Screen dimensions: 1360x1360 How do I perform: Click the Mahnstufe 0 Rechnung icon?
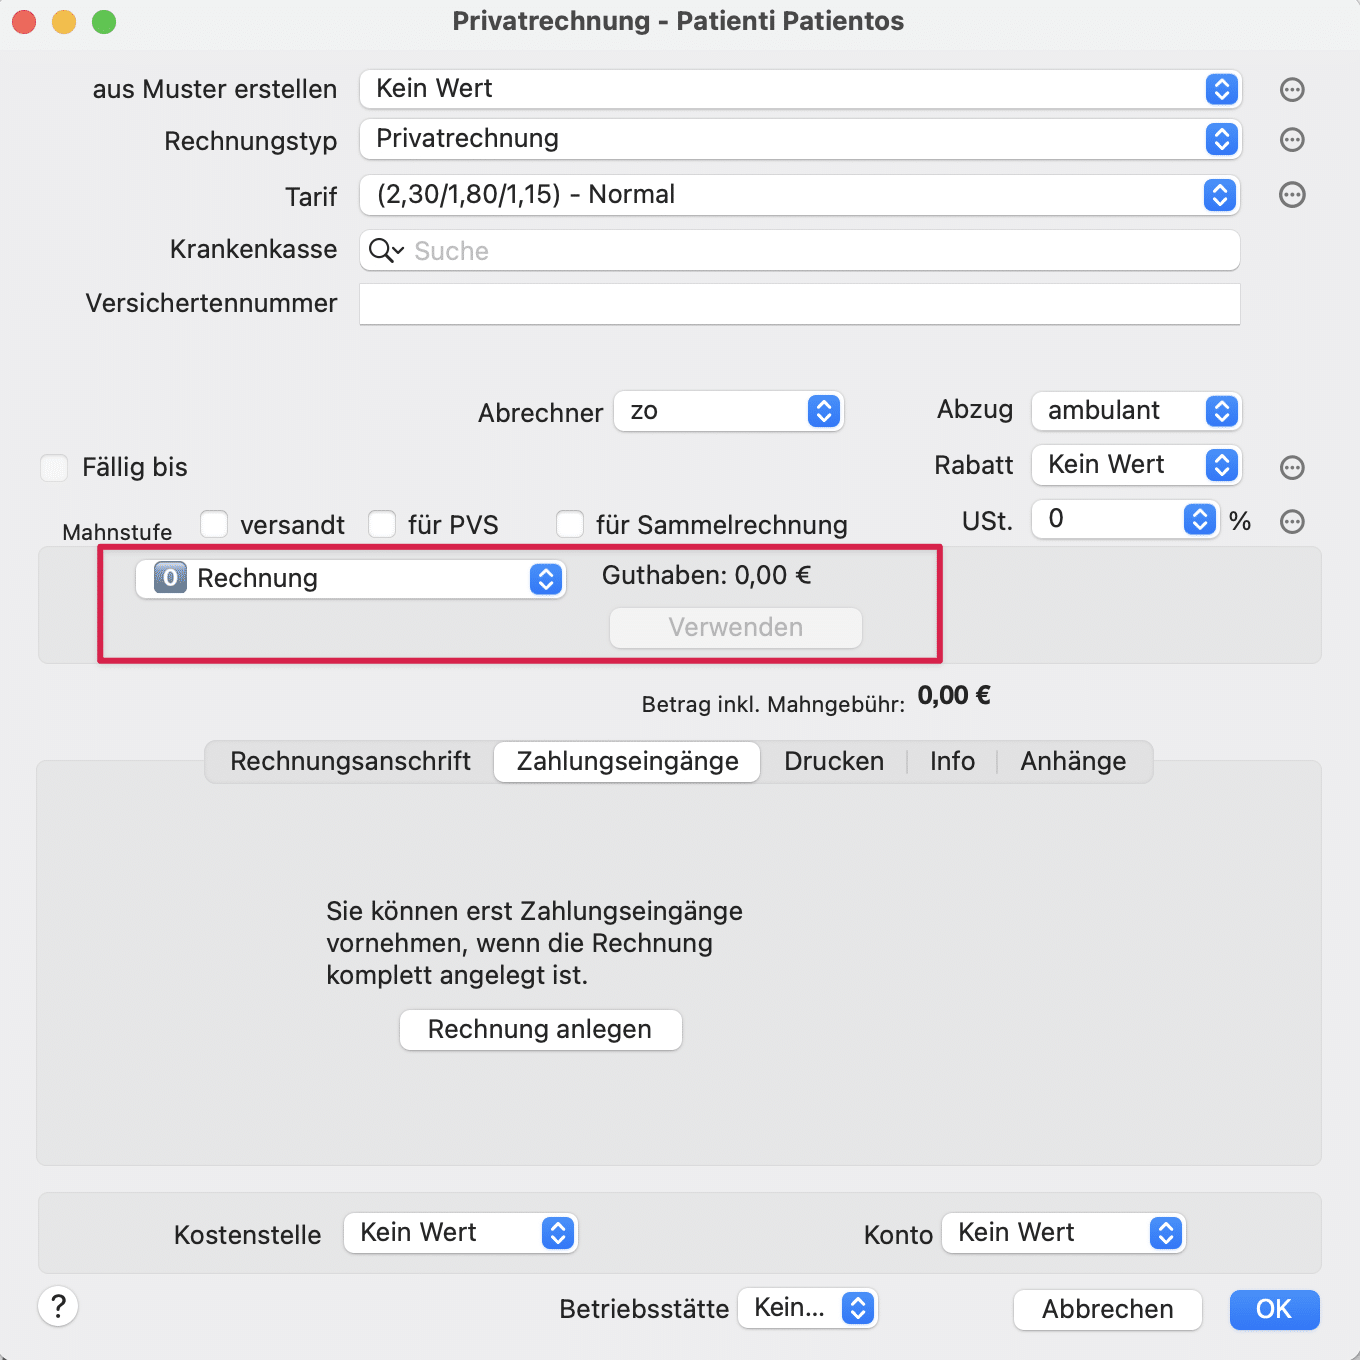click(x=170, y=578)
